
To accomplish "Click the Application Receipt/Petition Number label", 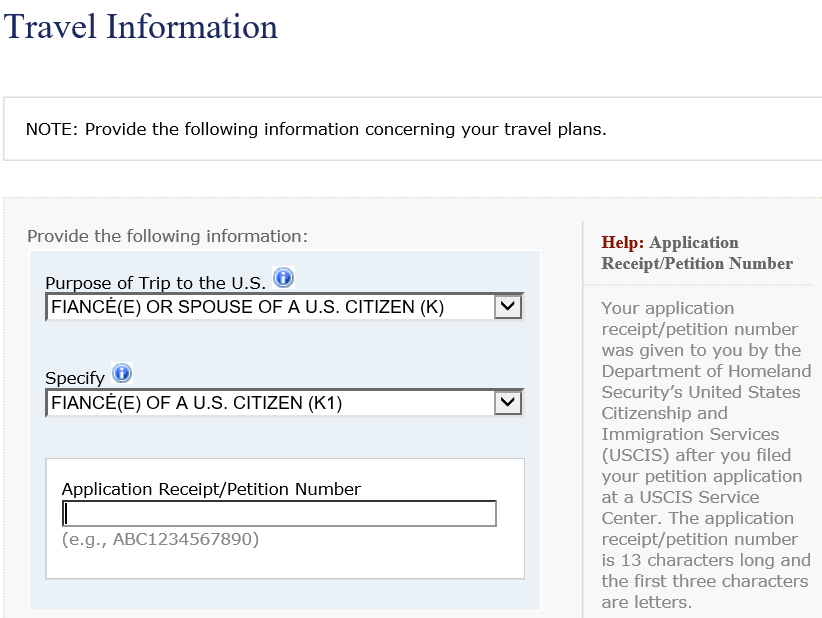I will tap(211, 489).
